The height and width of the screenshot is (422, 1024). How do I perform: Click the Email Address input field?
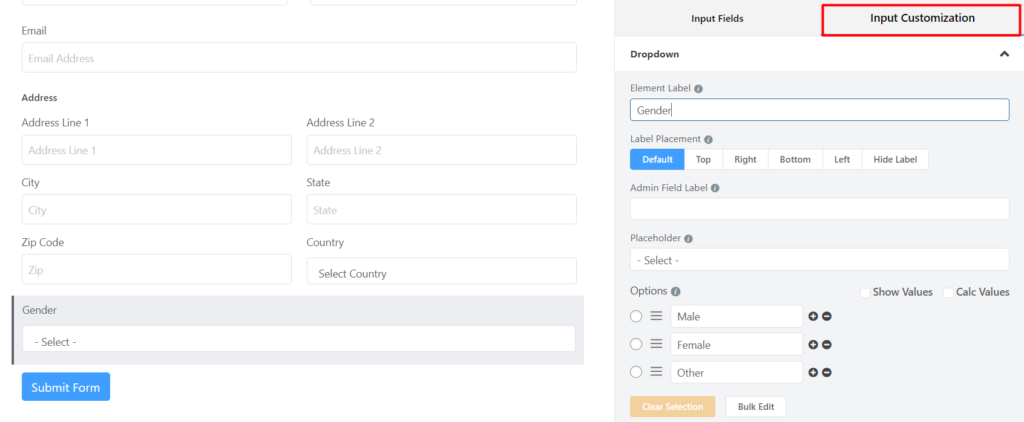point(299,58)
